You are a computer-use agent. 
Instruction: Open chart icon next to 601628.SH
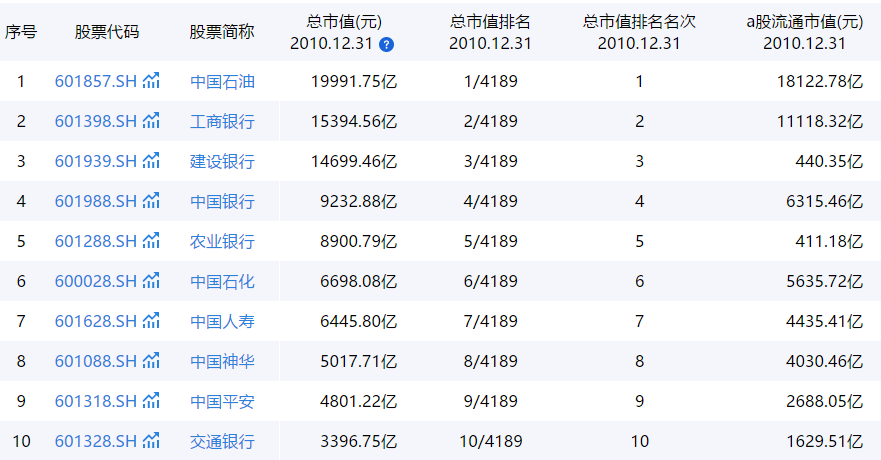coord(151,320)
